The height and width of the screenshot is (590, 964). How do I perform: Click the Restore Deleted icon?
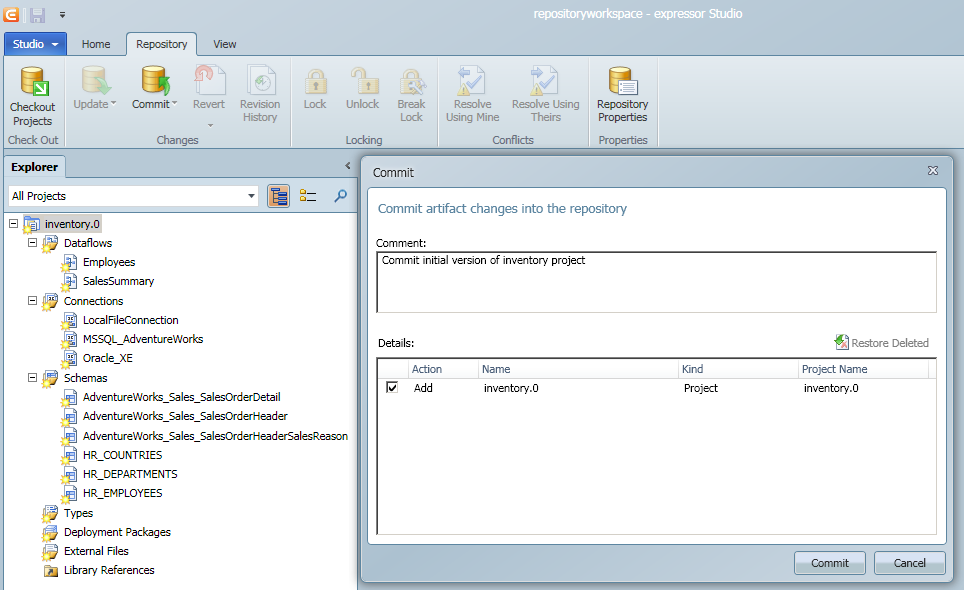pyautogui.click(x=841, y=342)
